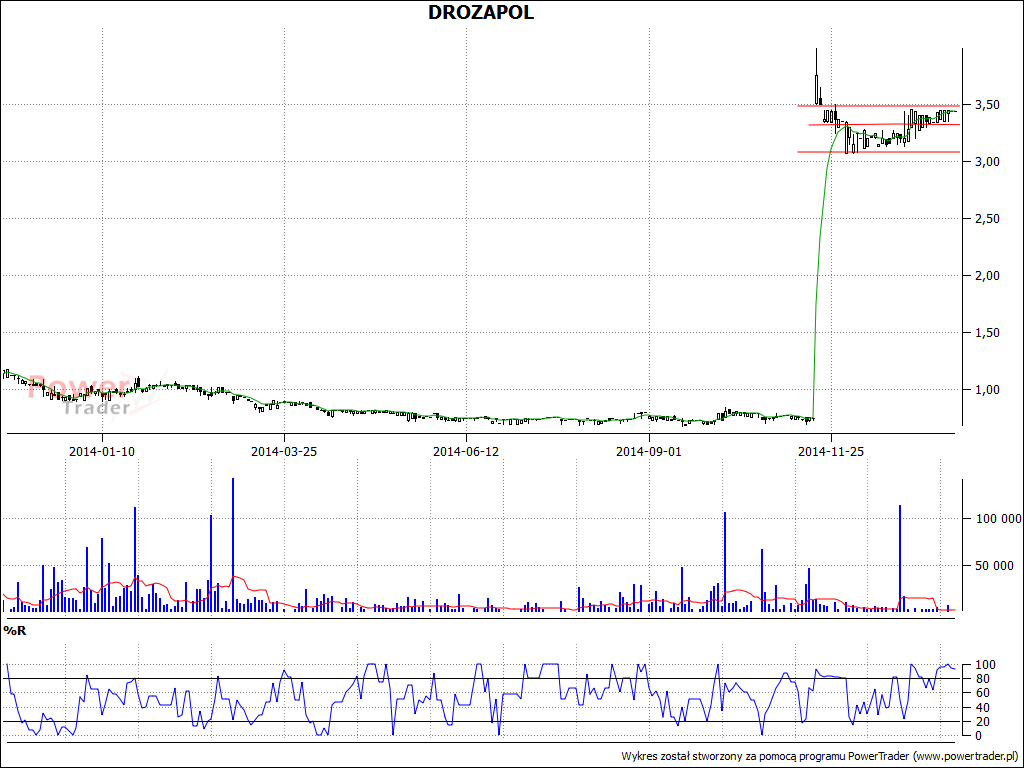Image resolution: width=1024 pixels, height=768 pixels.
Task: Click the PowerTrader credit text at bottom
Action: [820, 756]
